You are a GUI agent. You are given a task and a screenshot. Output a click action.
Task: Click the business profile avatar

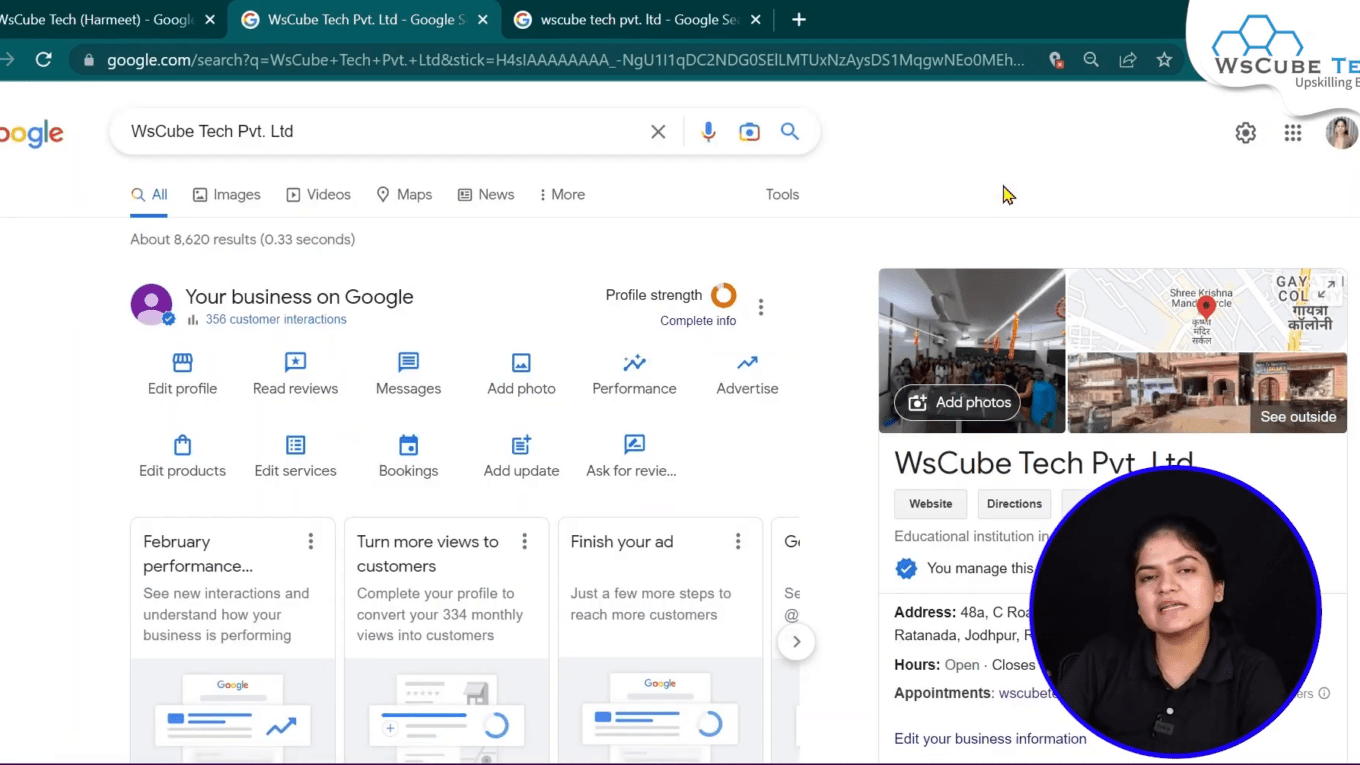152,305
